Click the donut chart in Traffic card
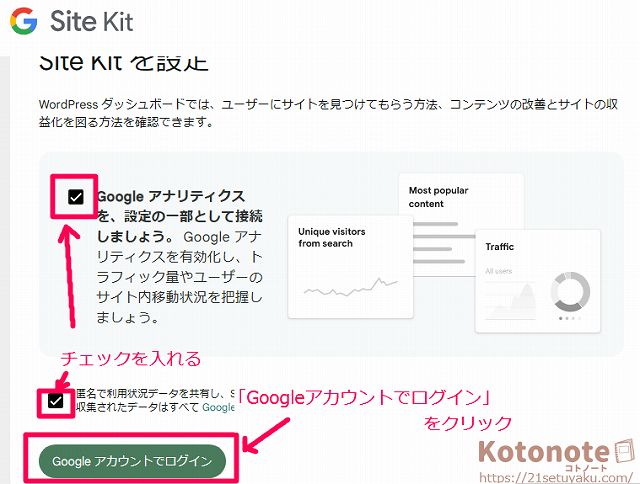The width and height of the screenshot is (640, 484). click(x=570, y=292)
